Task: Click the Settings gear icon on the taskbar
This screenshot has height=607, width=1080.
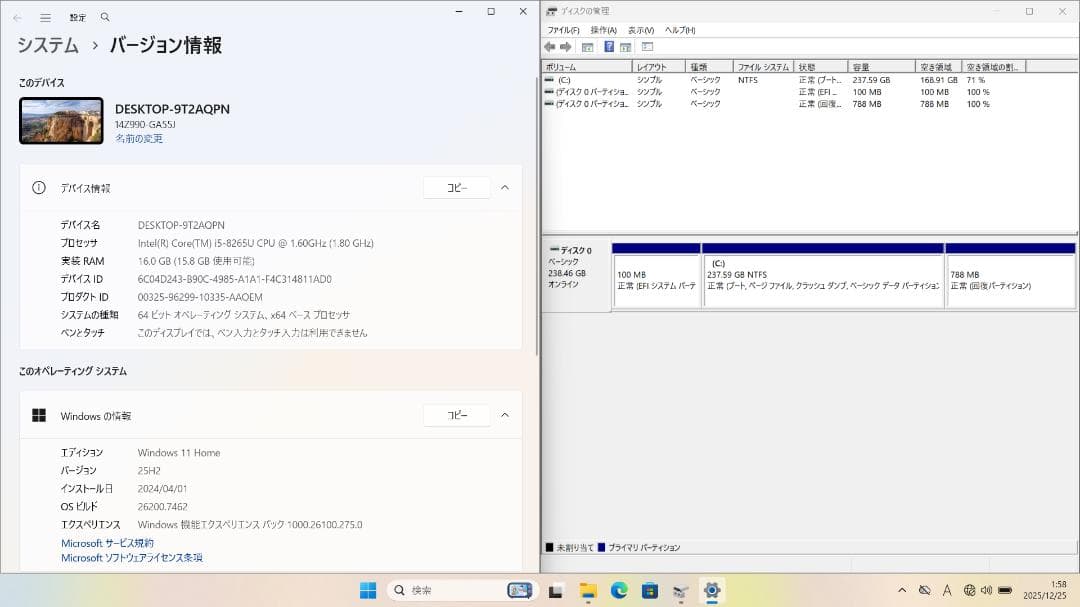Action: tap(710, 589)
